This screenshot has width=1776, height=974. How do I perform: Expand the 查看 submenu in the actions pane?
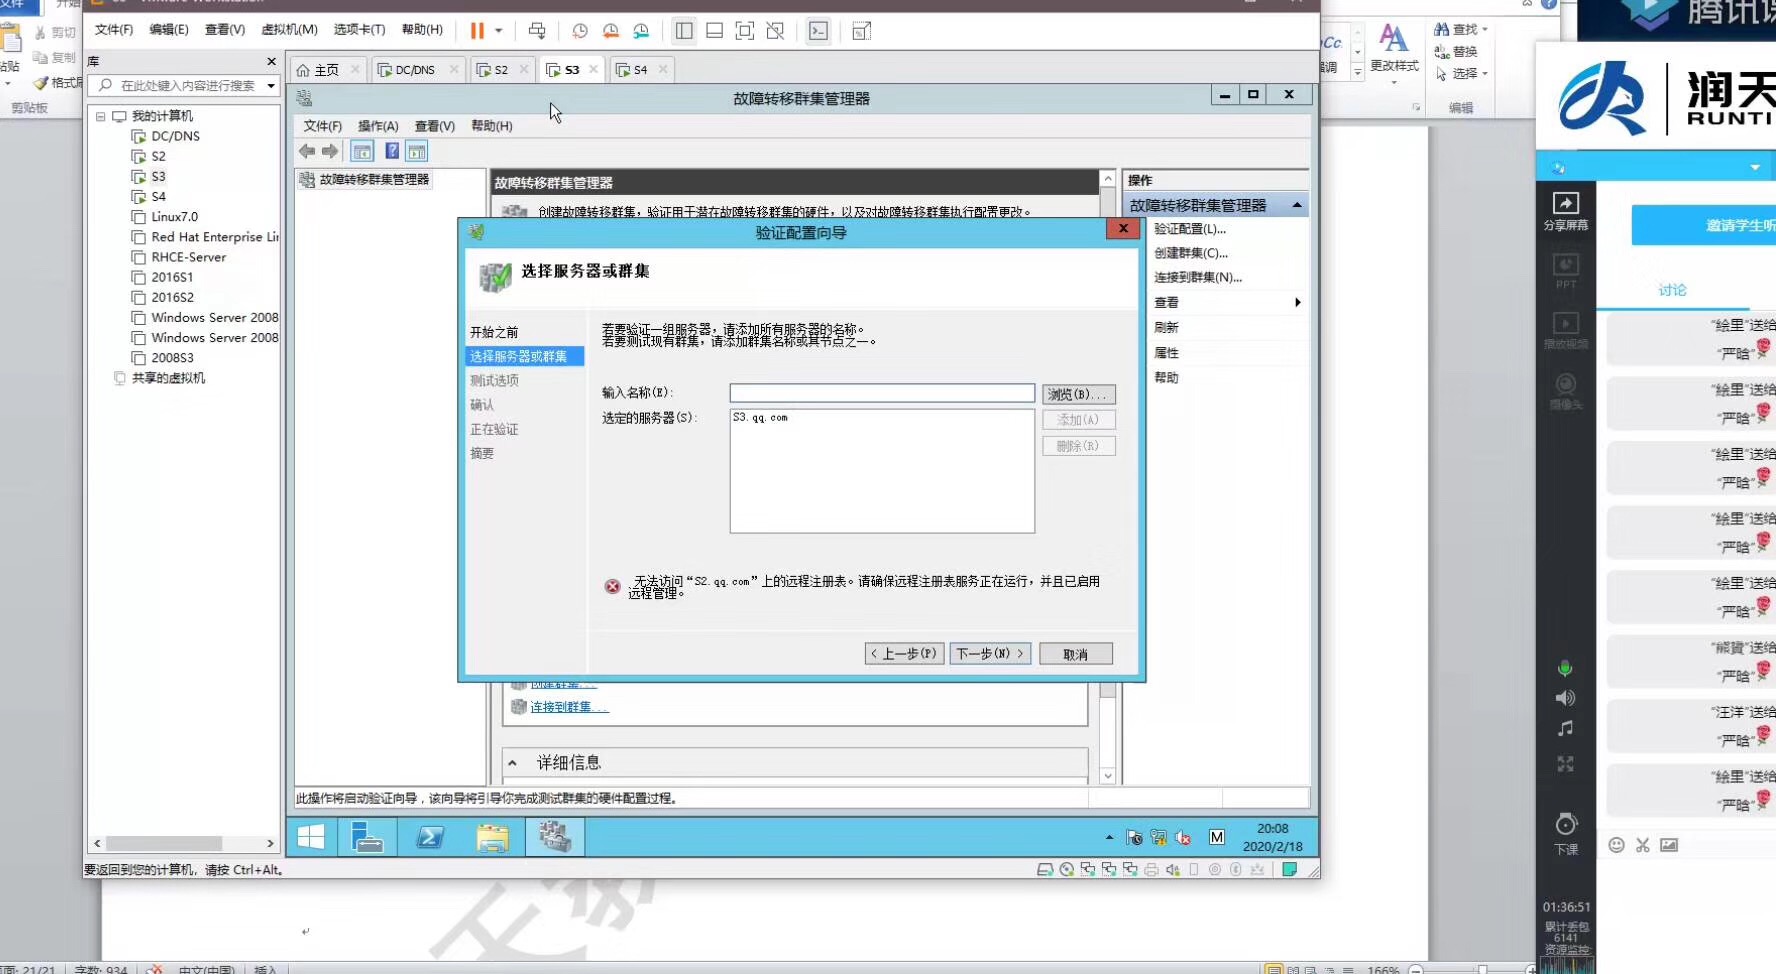(x=1297, y=302)
